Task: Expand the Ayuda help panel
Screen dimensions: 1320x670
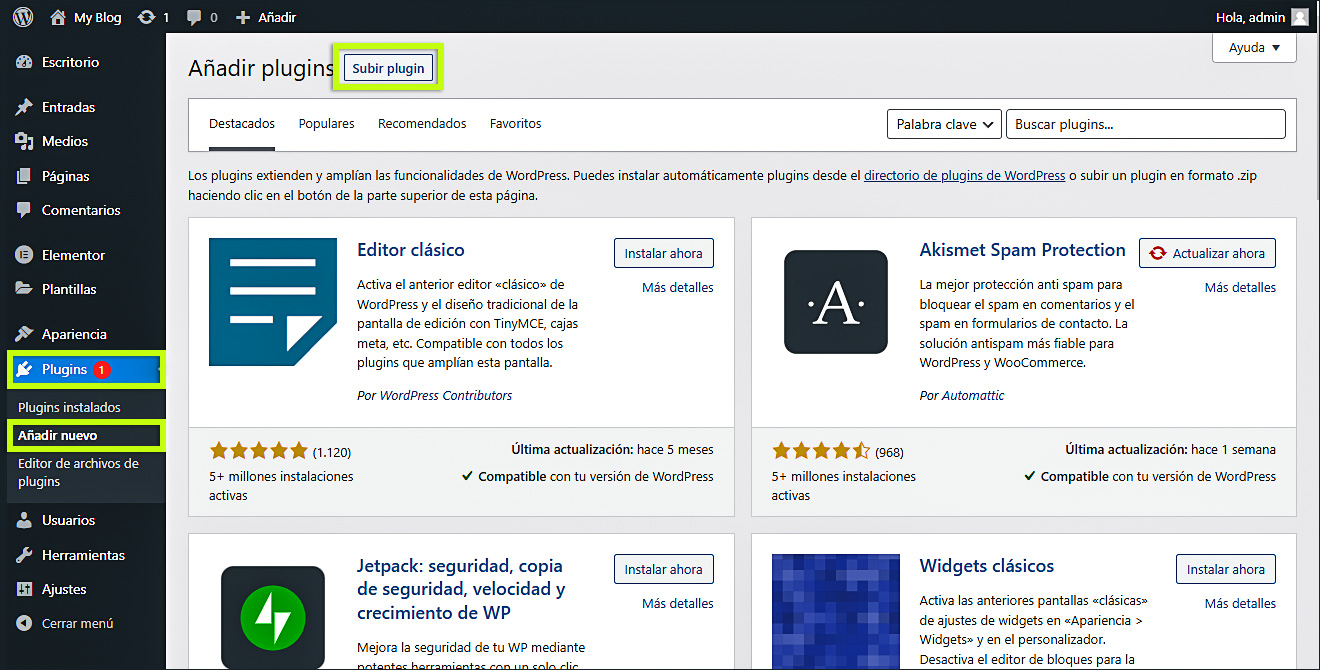Action: pos(1254,48)
